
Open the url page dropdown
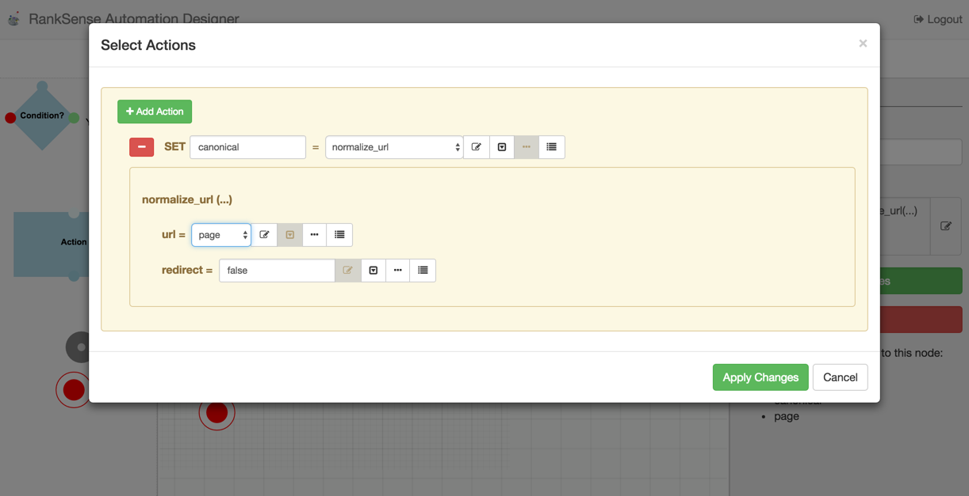pos(221,235)
